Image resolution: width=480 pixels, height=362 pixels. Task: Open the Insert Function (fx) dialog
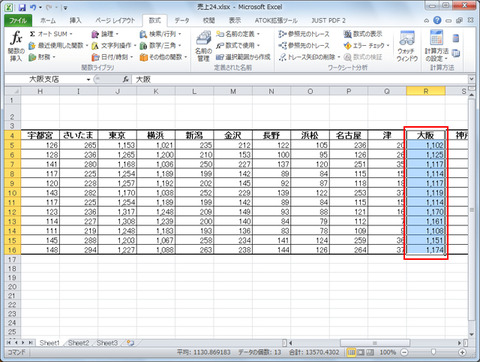[16, 46]
